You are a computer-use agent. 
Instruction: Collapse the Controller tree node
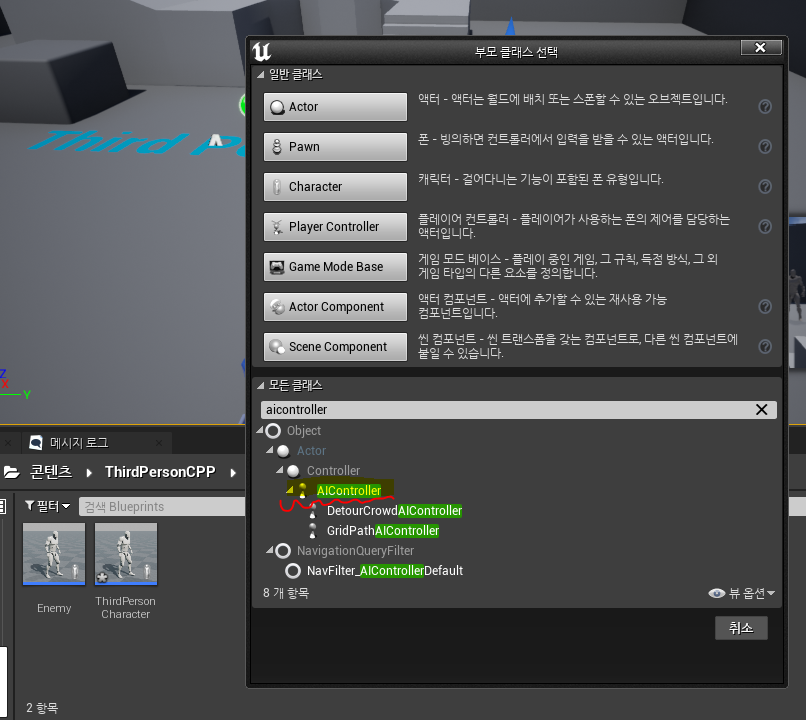coord(280,470)
